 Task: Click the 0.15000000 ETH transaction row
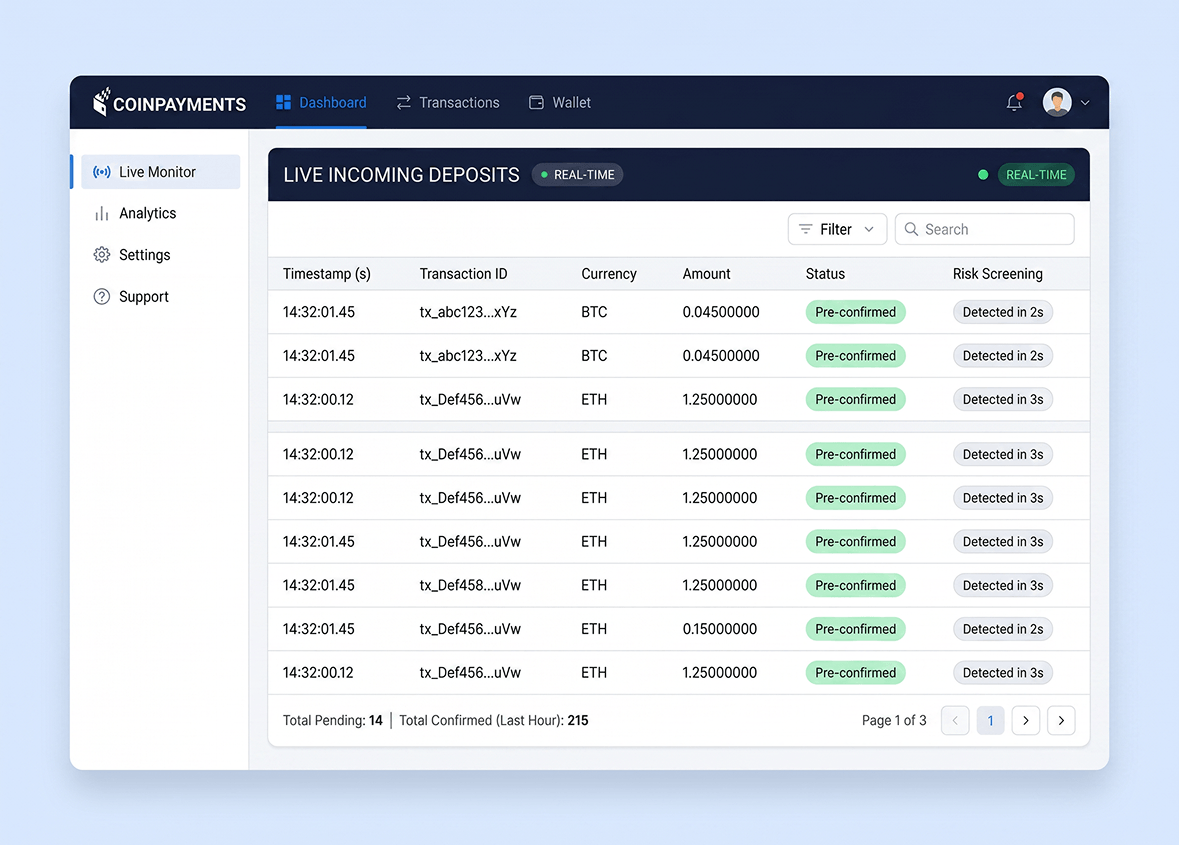[x=678, y=629]
